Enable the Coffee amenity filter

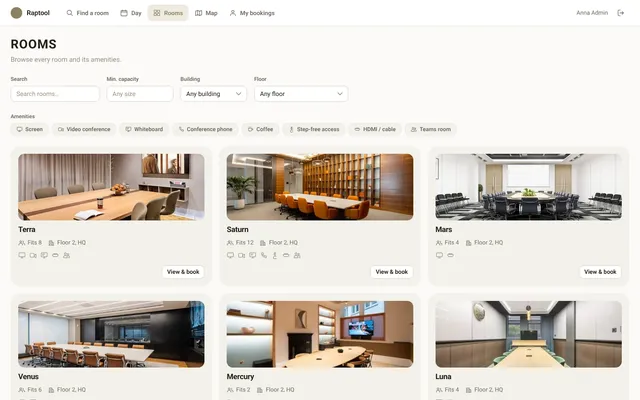(x=260, y=129)
